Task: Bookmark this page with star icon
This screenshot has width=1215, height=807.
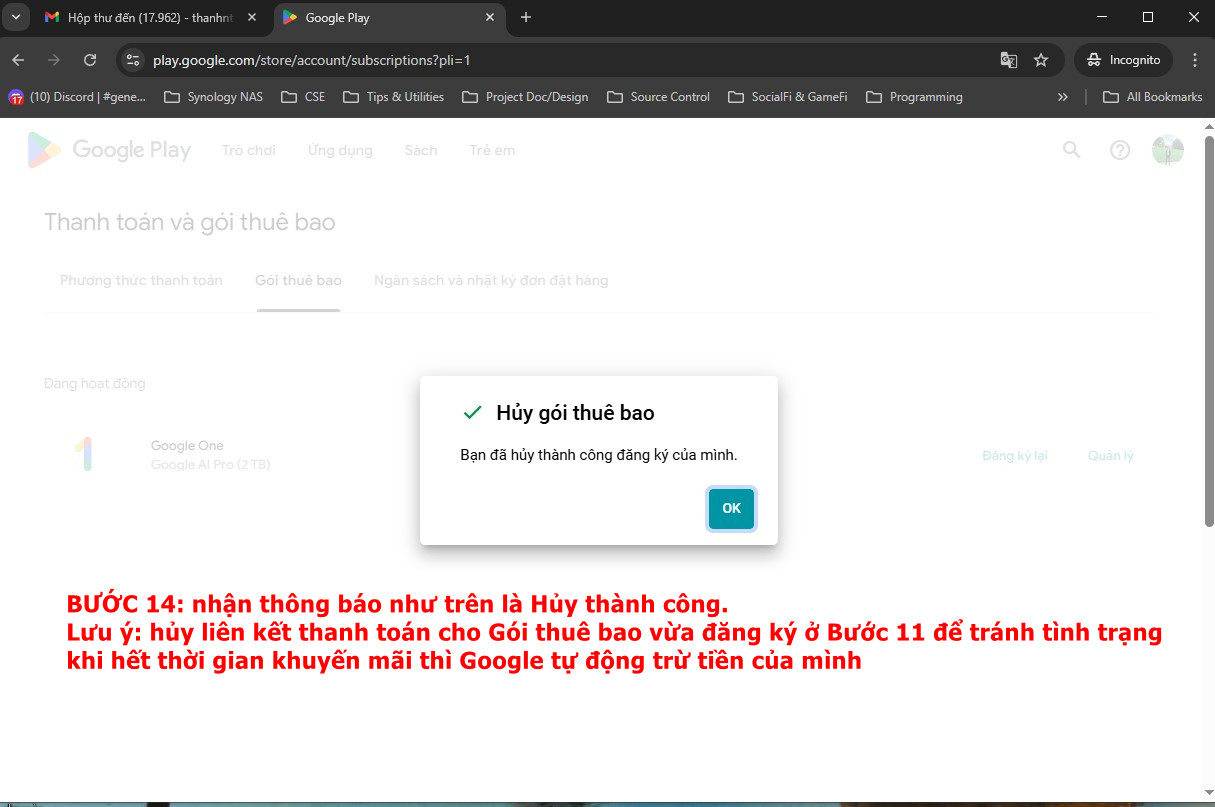Action: pyautogui.click(x=1041, y=60)
